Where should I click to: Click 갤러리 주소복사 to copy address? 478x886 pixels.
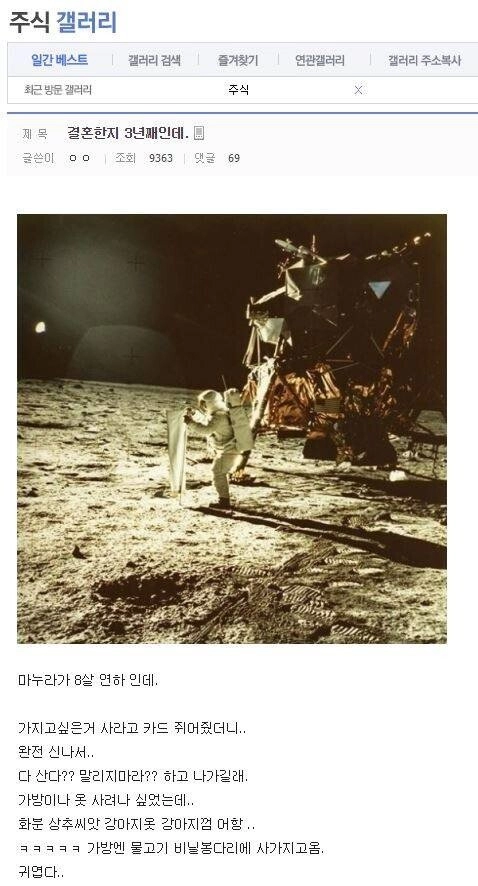[424, 60]
